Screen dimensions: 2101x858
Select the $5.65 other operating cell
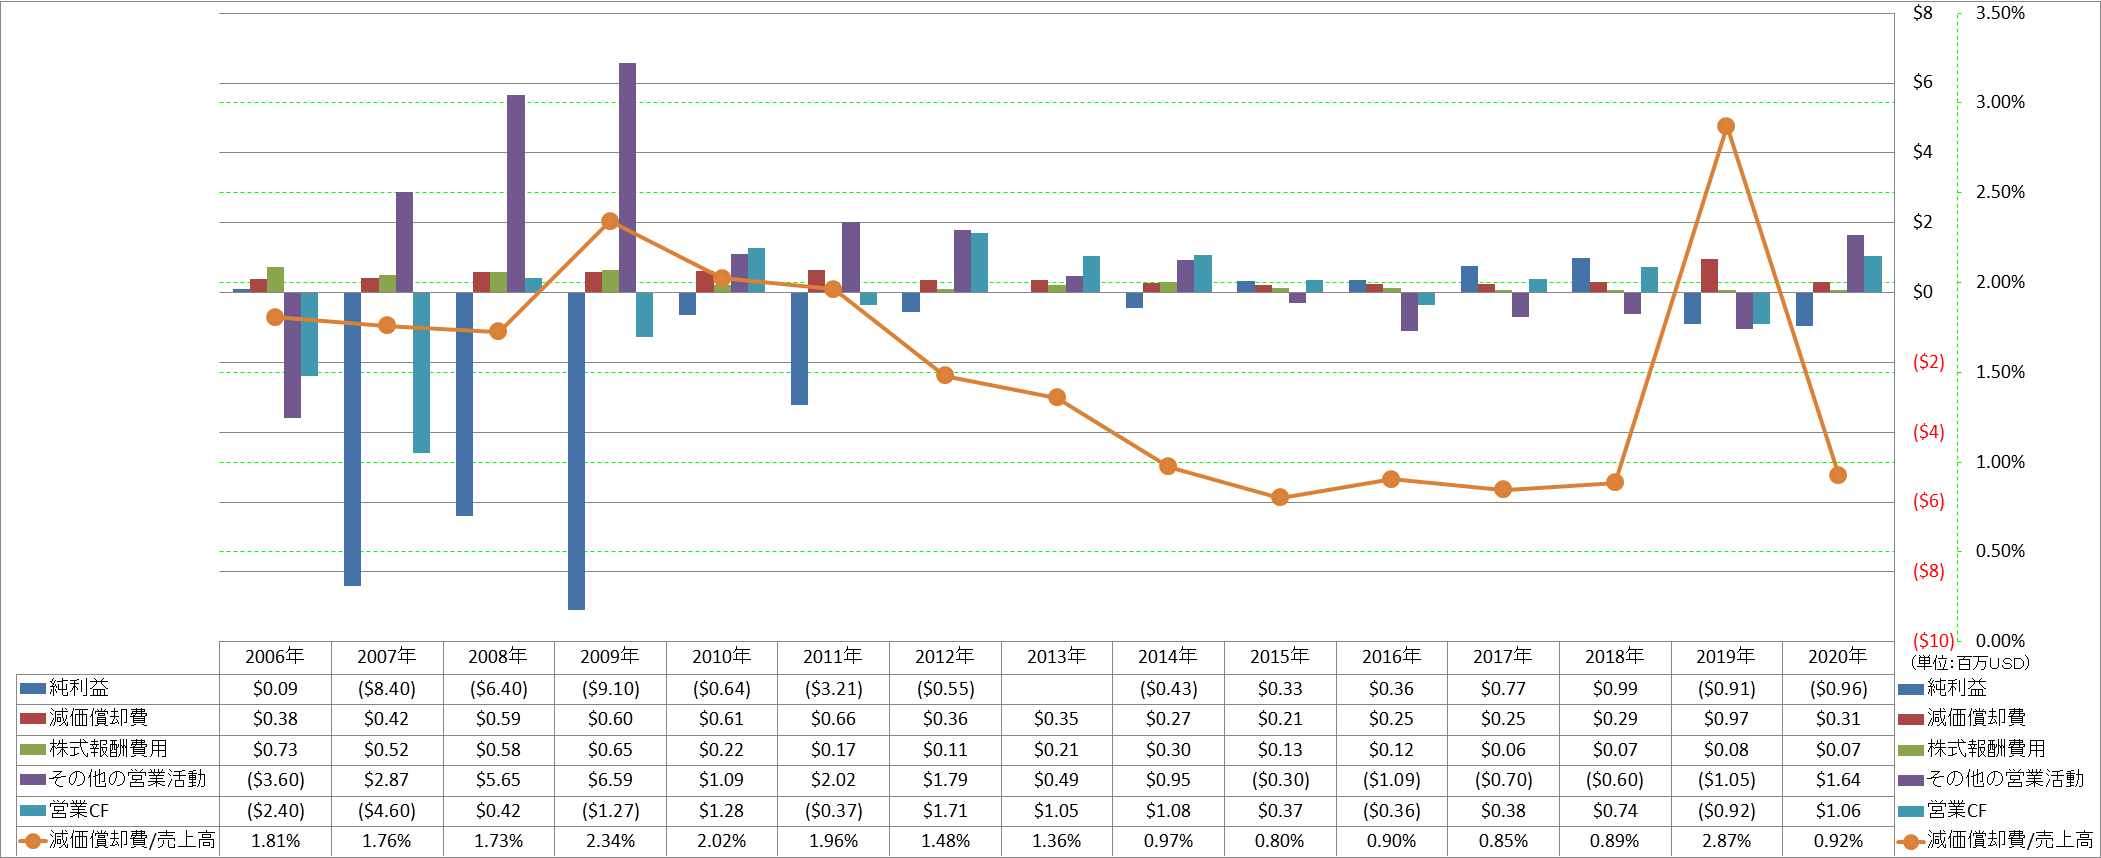pos(498,780)
